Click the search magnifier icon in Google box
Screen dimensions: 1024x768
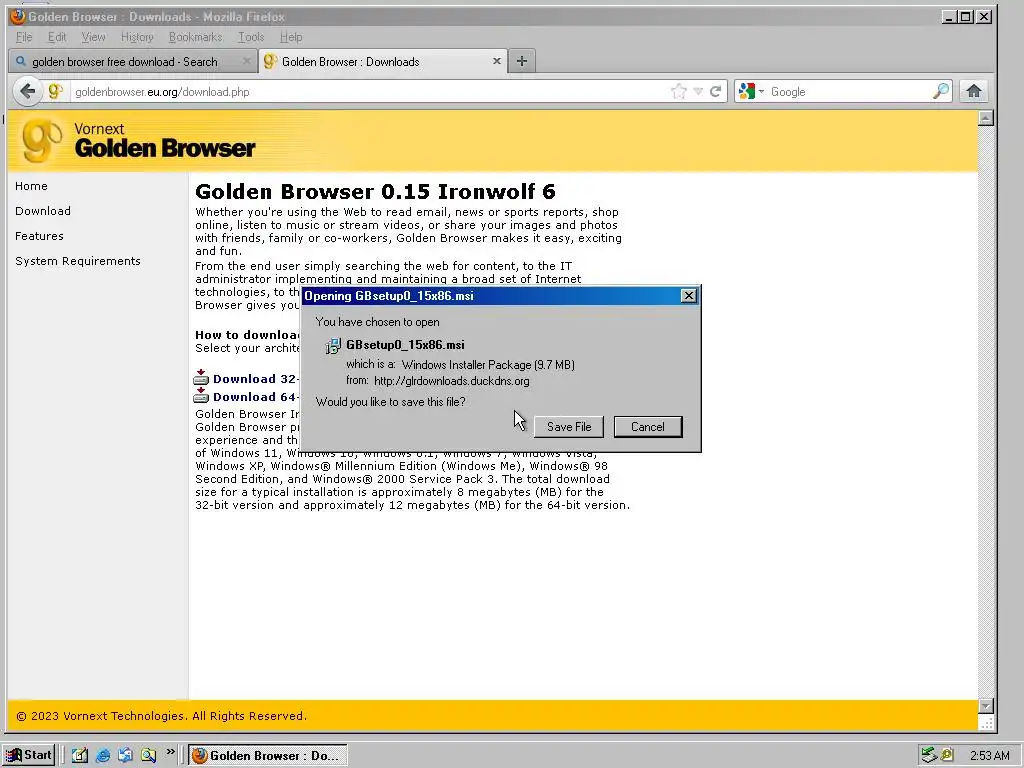pos(940,91)
